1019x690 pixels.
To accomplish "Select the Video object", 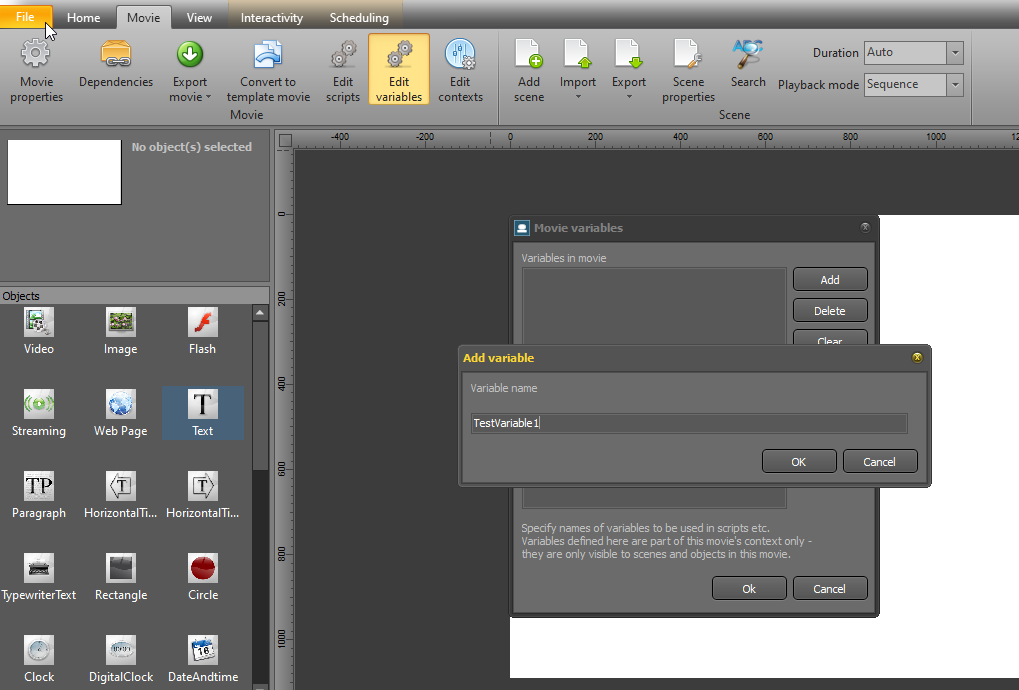I will click(38, 331).
